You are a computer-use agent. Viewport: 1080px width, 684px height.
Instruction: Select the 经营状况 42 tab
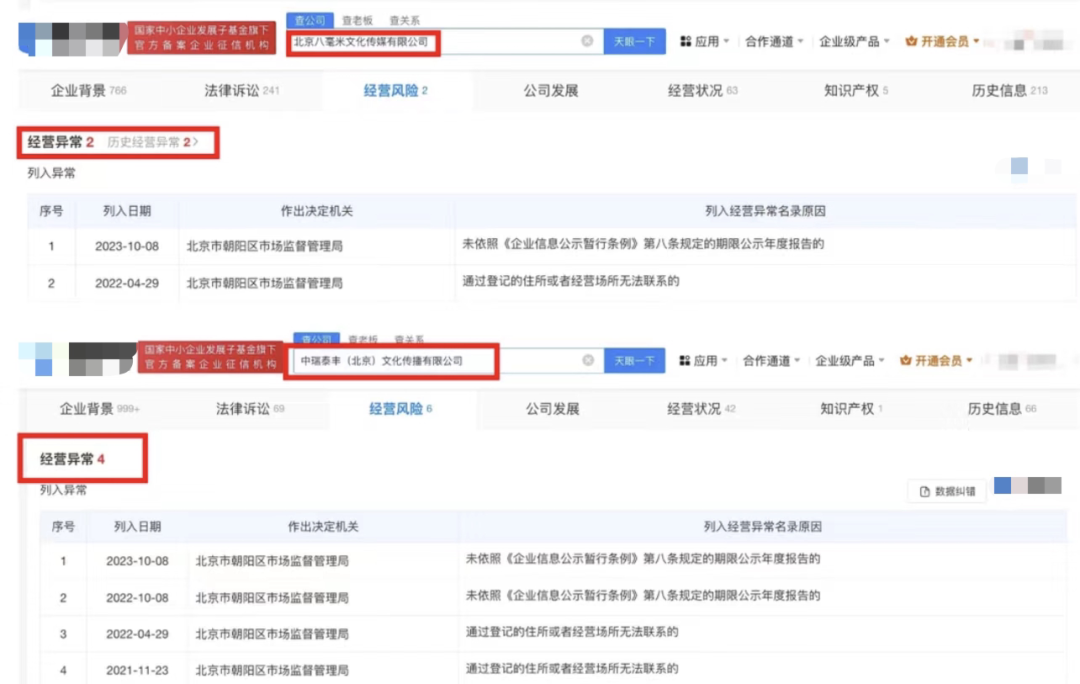[701, 409]
